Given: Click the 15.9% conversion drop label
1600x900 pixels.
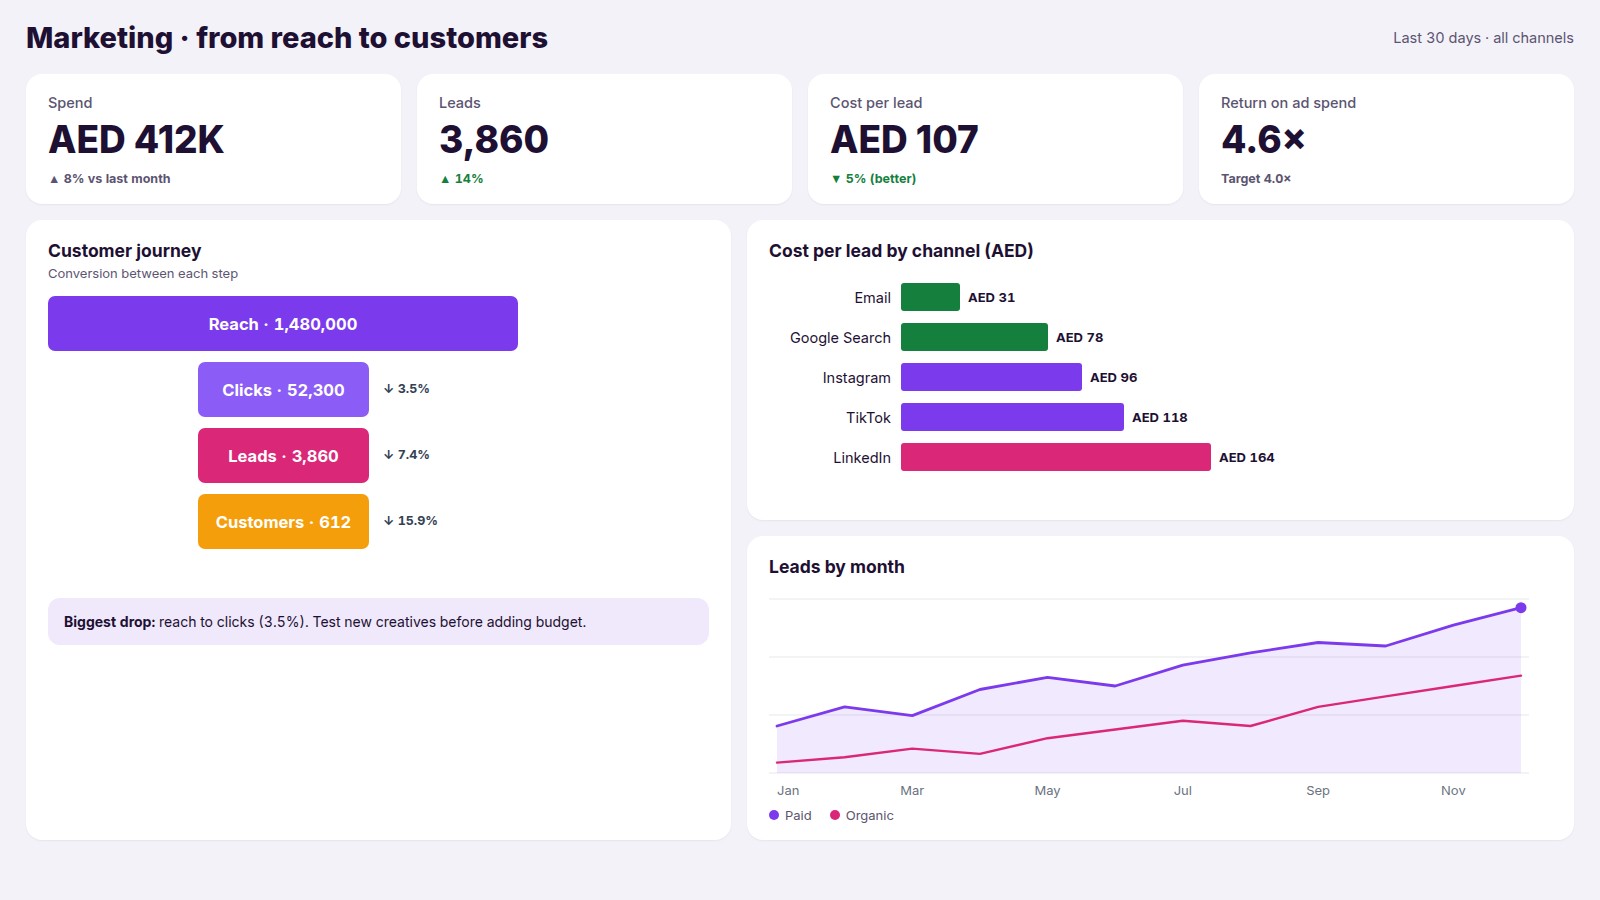Looking at the screenshot, I should [411, 521].
